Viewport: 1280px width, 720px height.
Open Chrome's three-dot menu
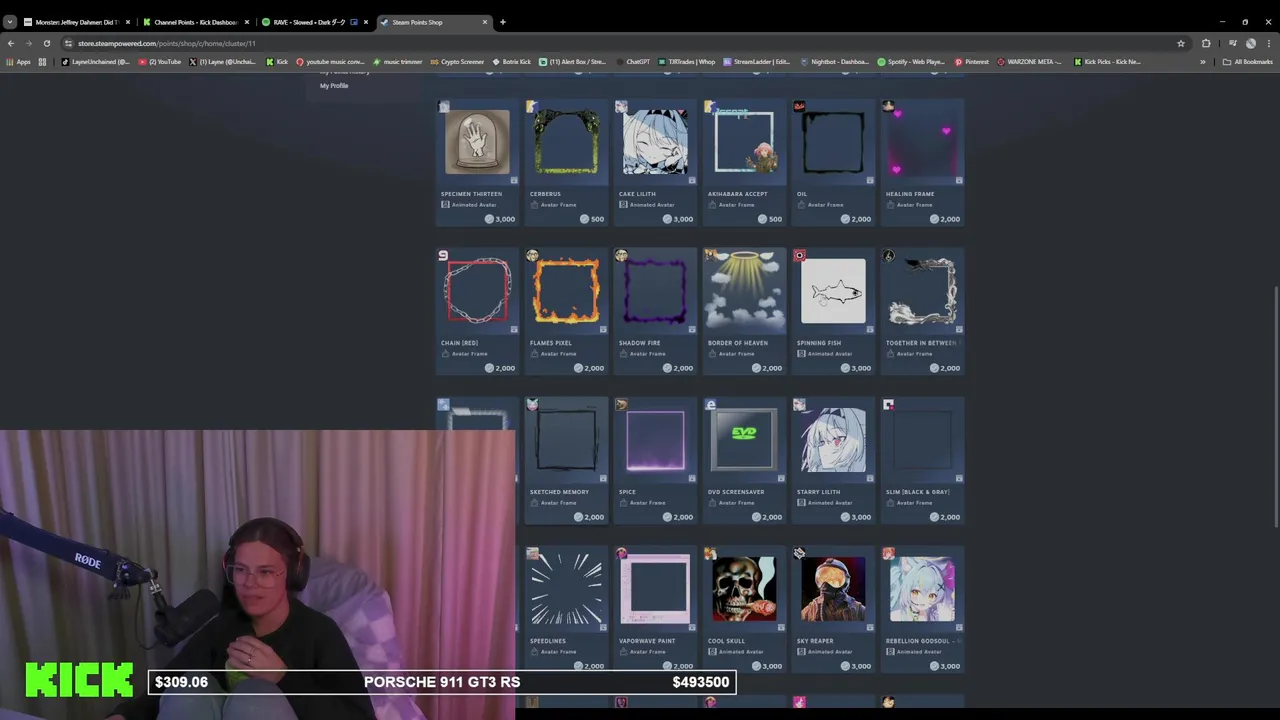click(1270, 43)
